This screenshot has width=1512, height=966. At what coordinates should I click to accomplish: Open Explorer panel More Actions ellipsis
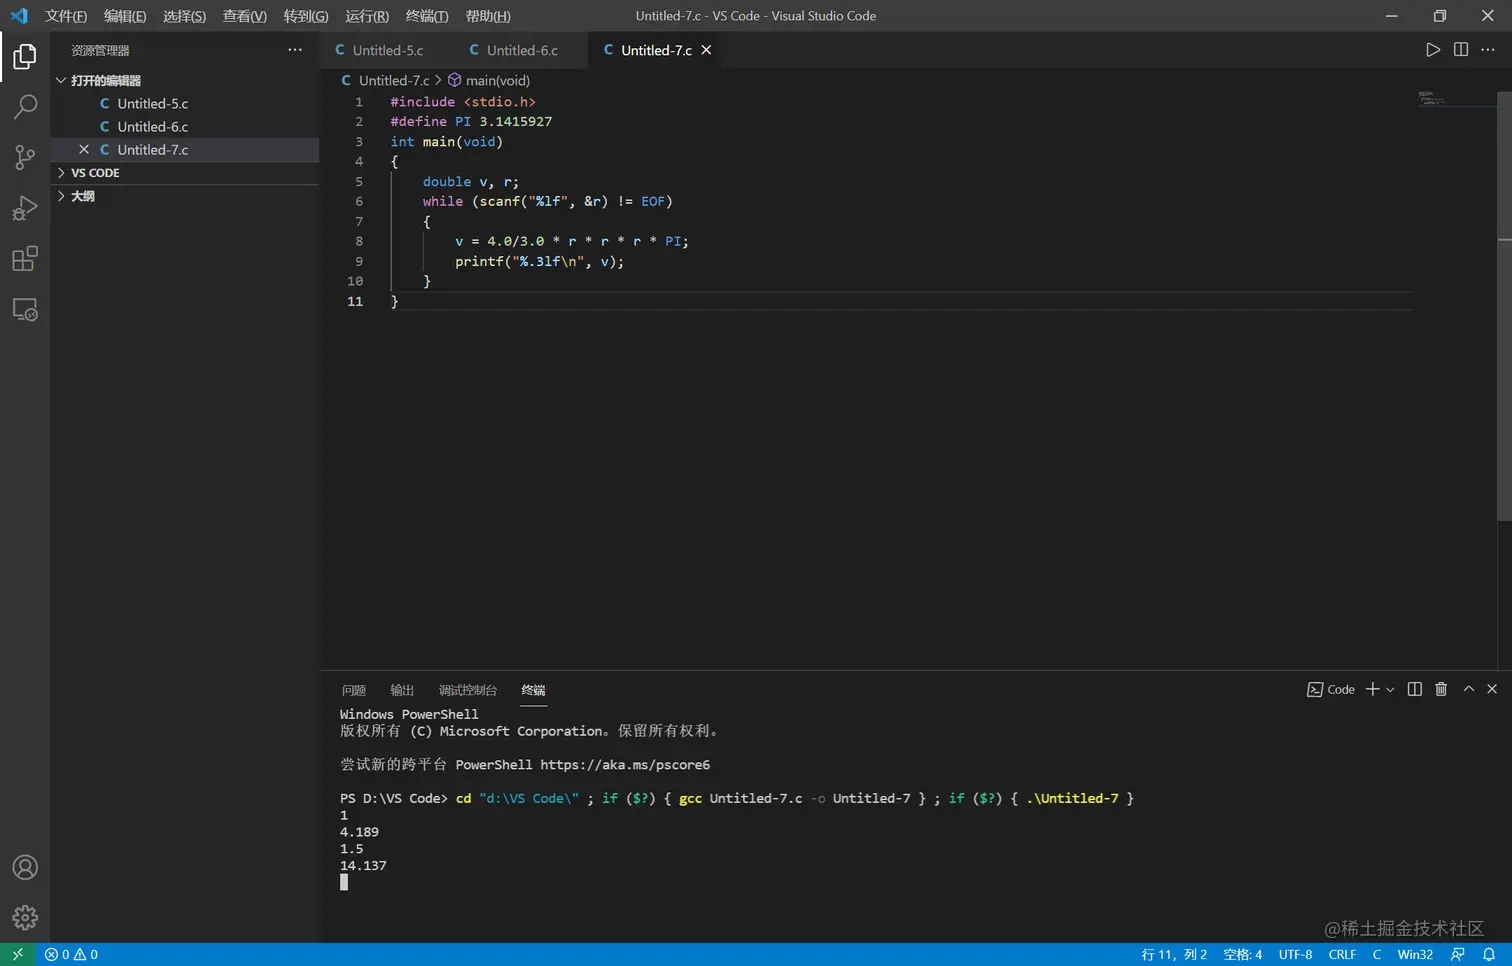295,50
